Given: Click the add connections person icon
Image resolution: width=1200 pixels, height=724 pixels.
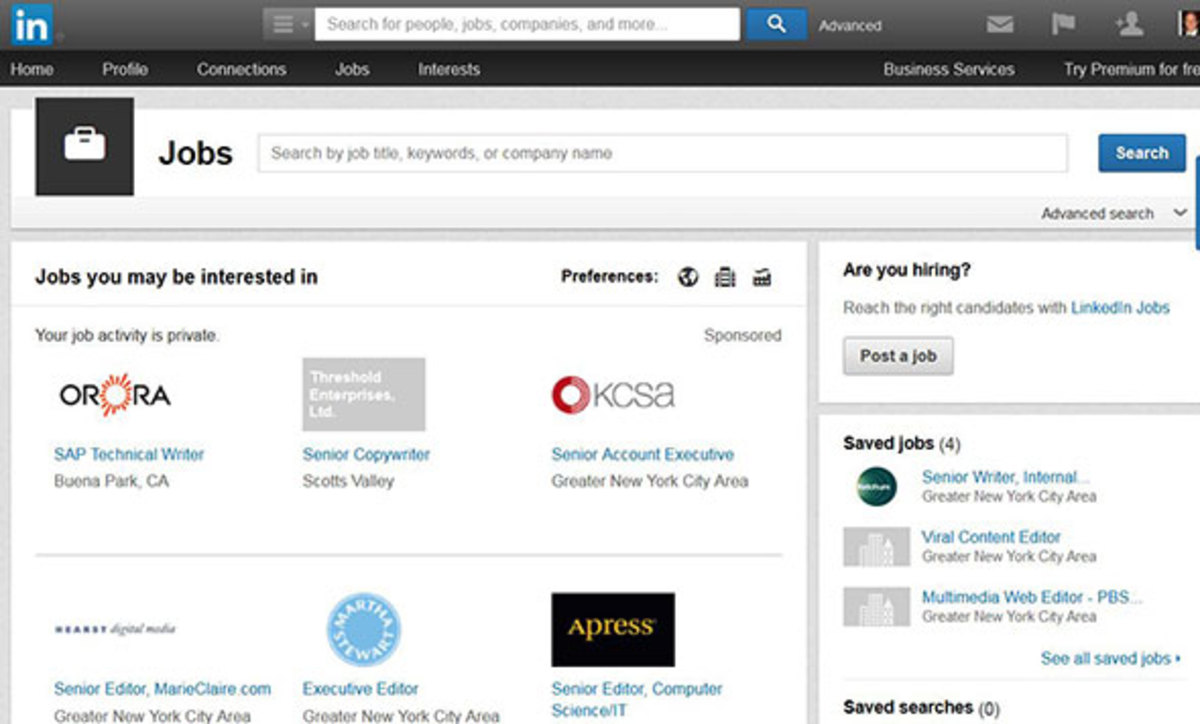Looking at the screenshot, I should coord(1128,25).
